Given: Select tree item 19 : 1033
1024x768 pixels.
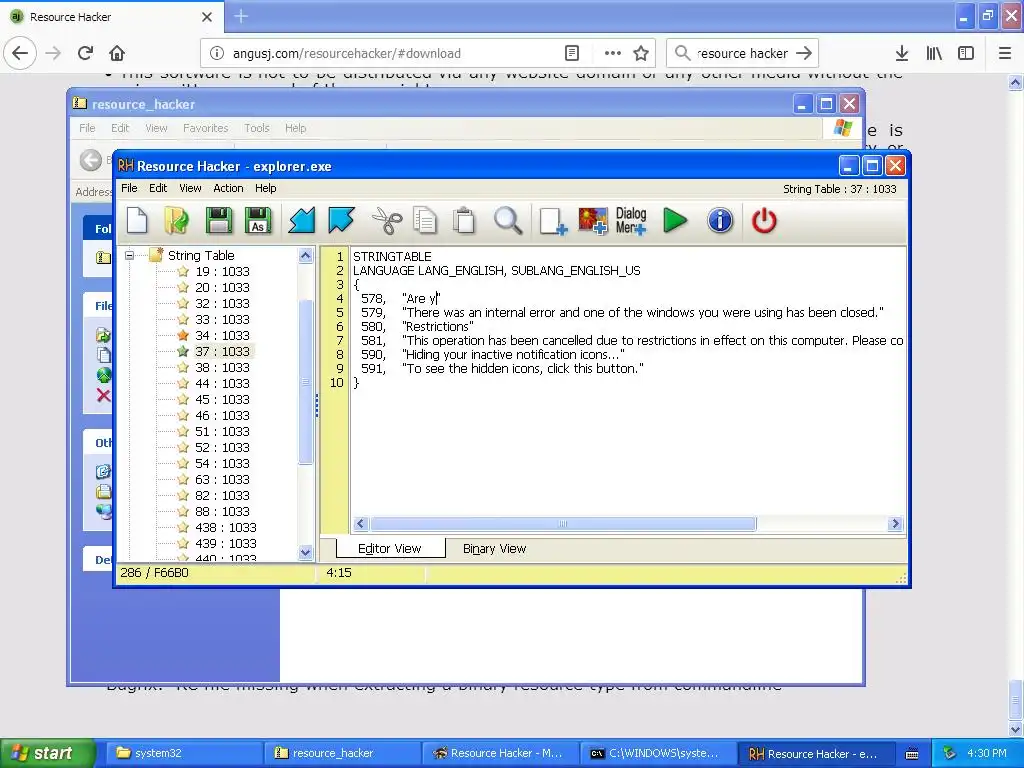Looking at the screenshot, I should coord(222,272).
